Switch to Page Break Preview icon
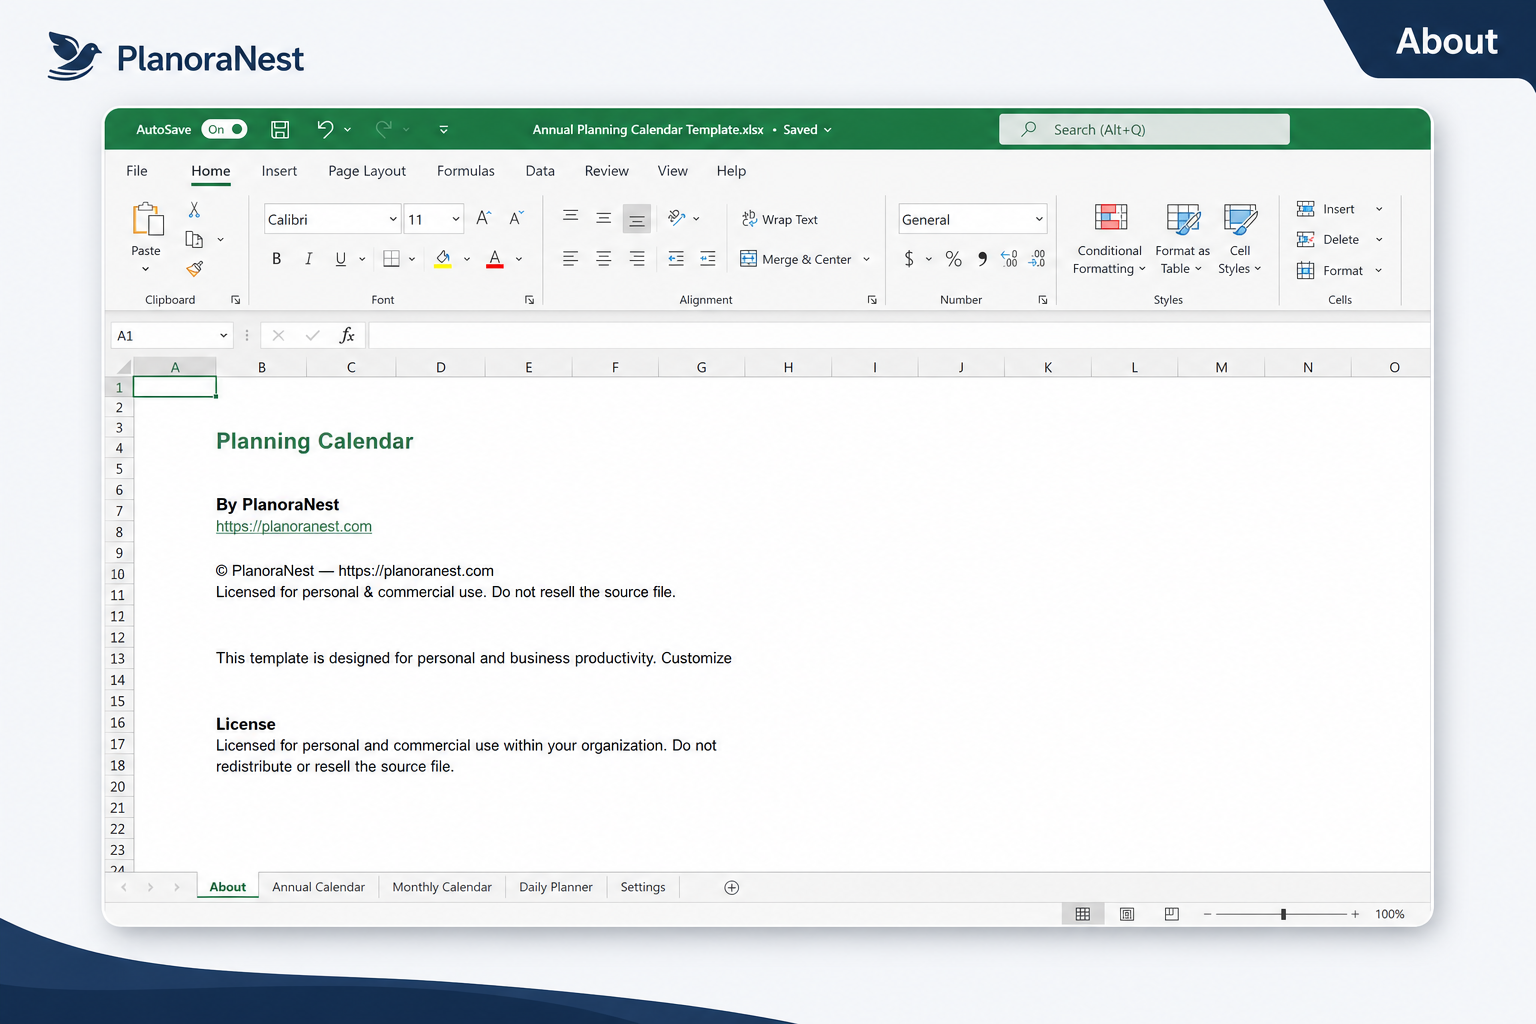Viewport: 1536px width, 1024px height. [x=1172, y=914]
